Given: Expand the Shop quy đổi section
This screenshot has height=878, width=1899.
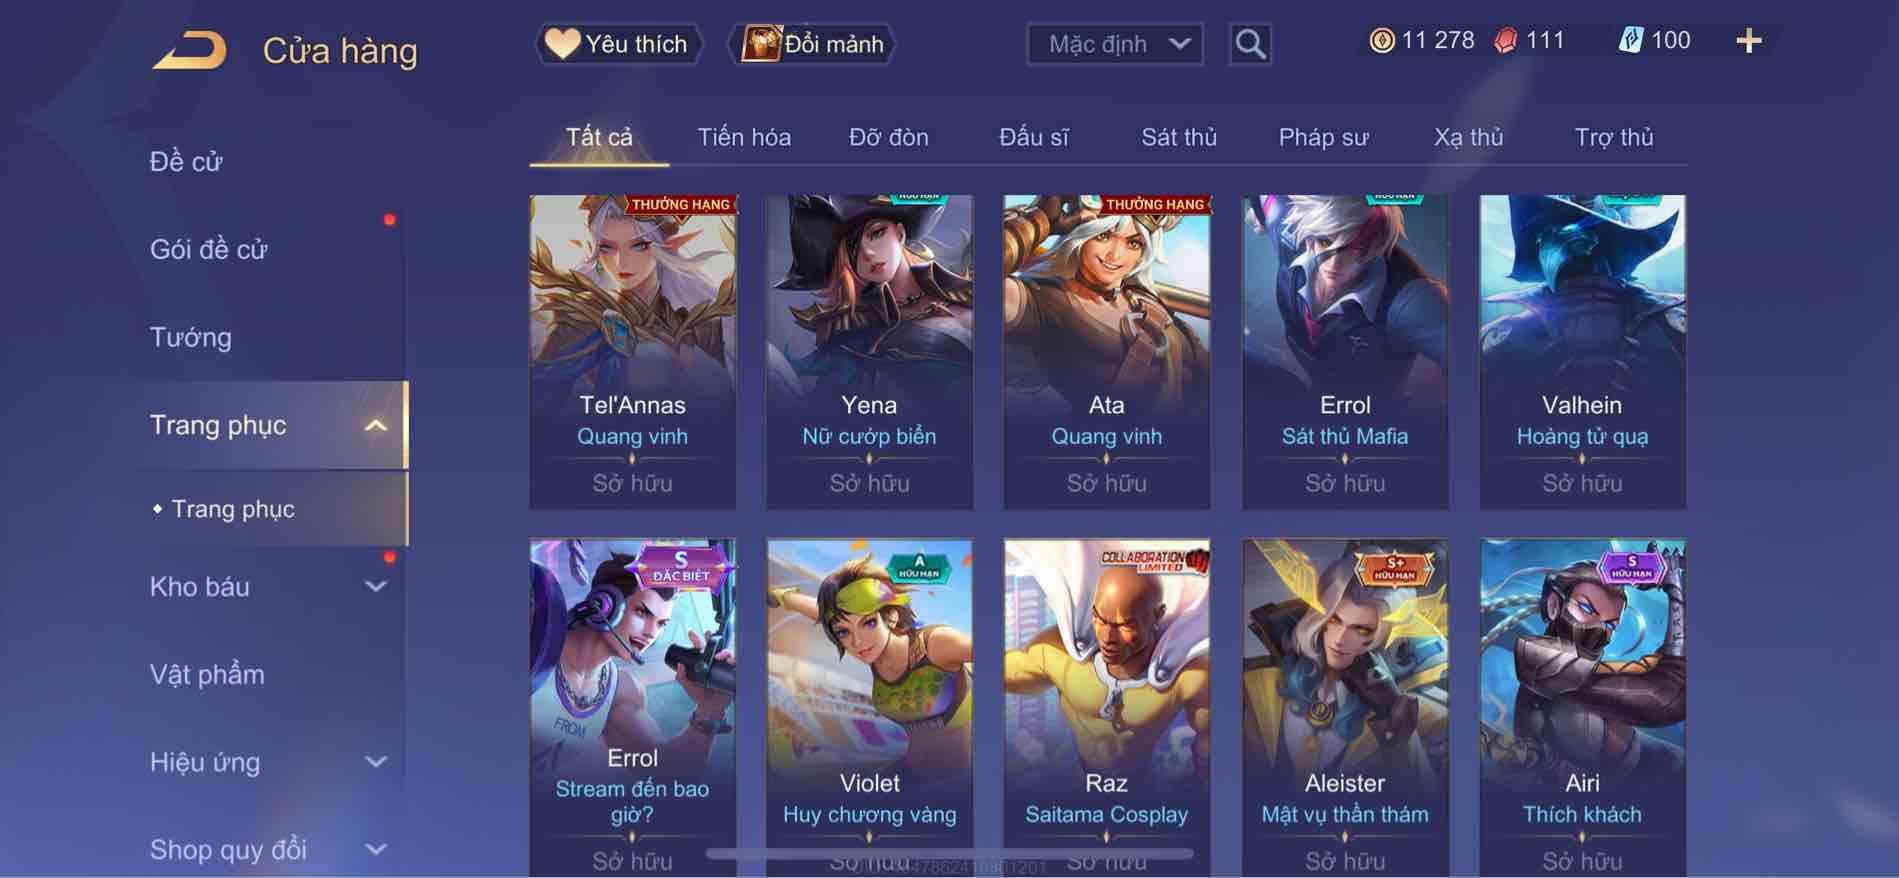Looking at the screenshot, I should tap(375, 850).
